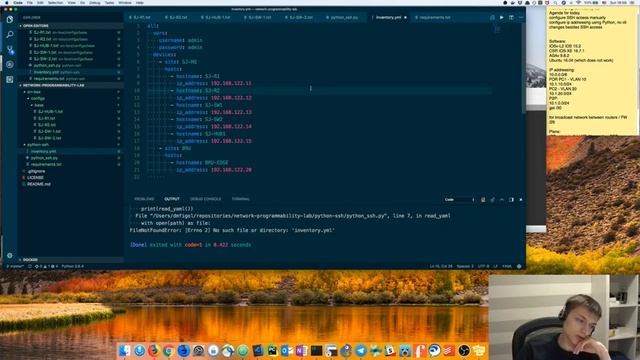The image size is (640, 360).
Task: Open the Source Control view
Action: tap(10, 49)
